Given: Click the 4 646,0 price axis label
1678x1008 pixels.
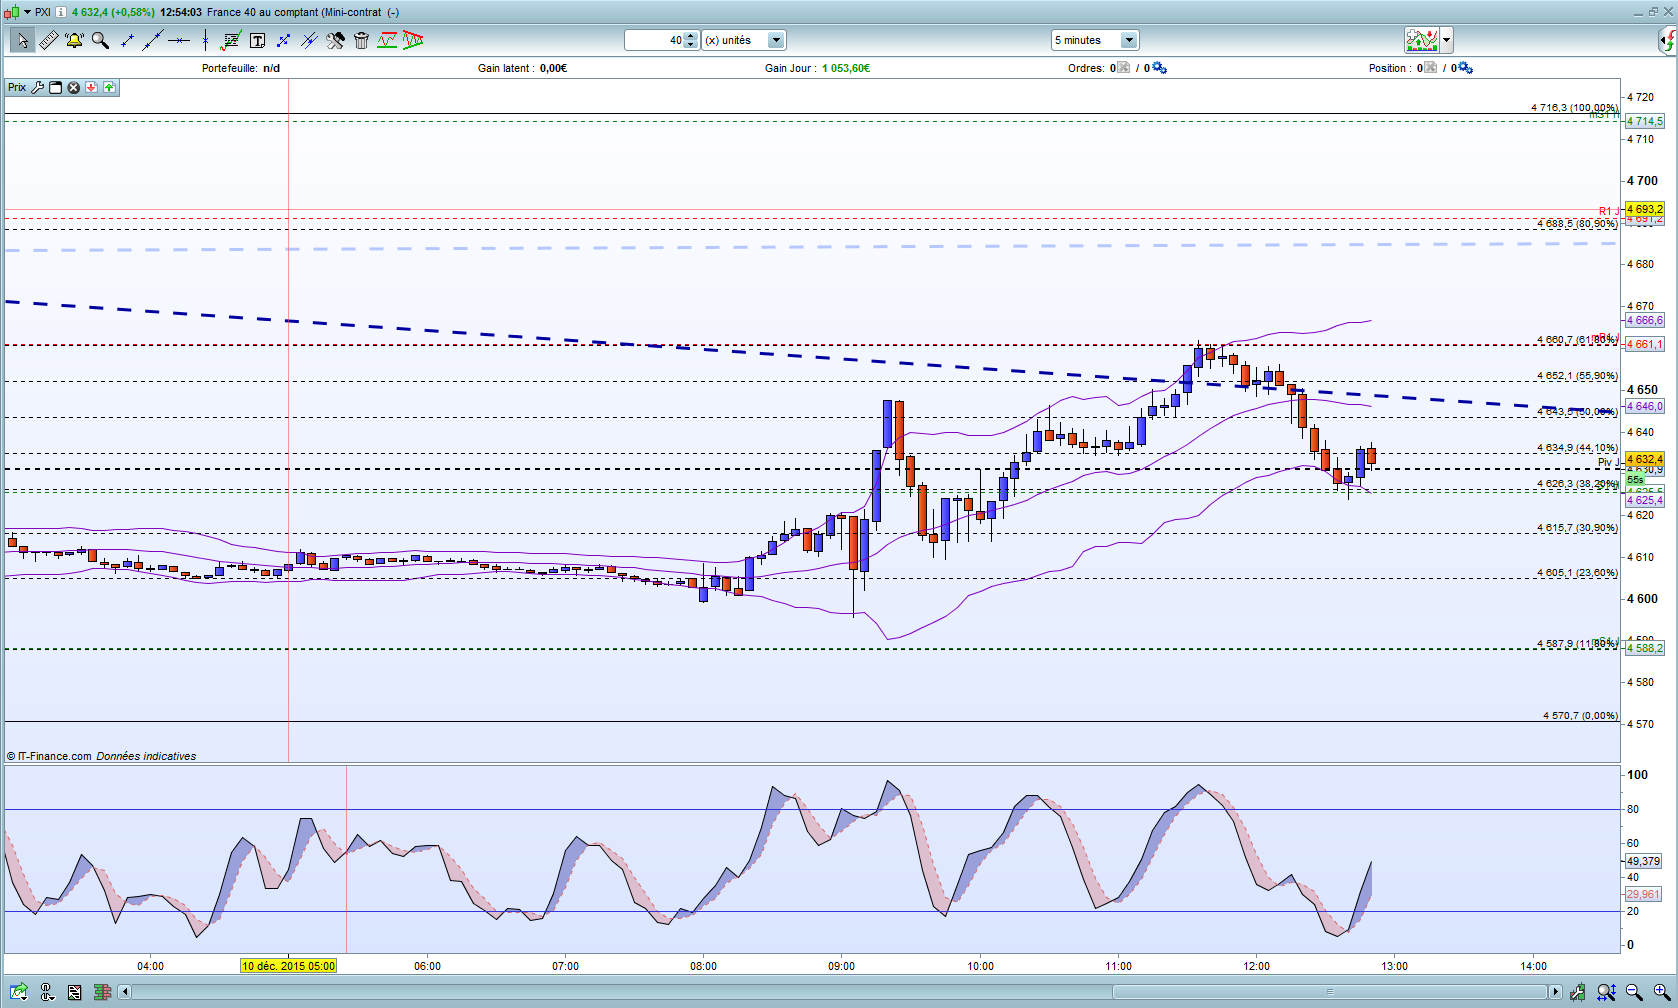Looking at the screenshot, I should pos(1645,406).
